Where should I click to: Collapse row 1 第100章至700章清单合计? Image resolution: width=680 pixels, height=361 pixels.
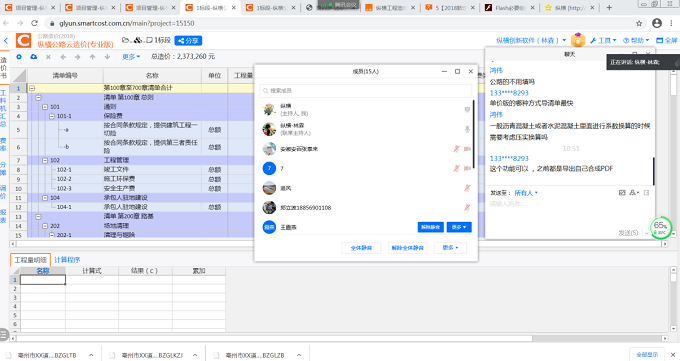[x=32, y=88]
